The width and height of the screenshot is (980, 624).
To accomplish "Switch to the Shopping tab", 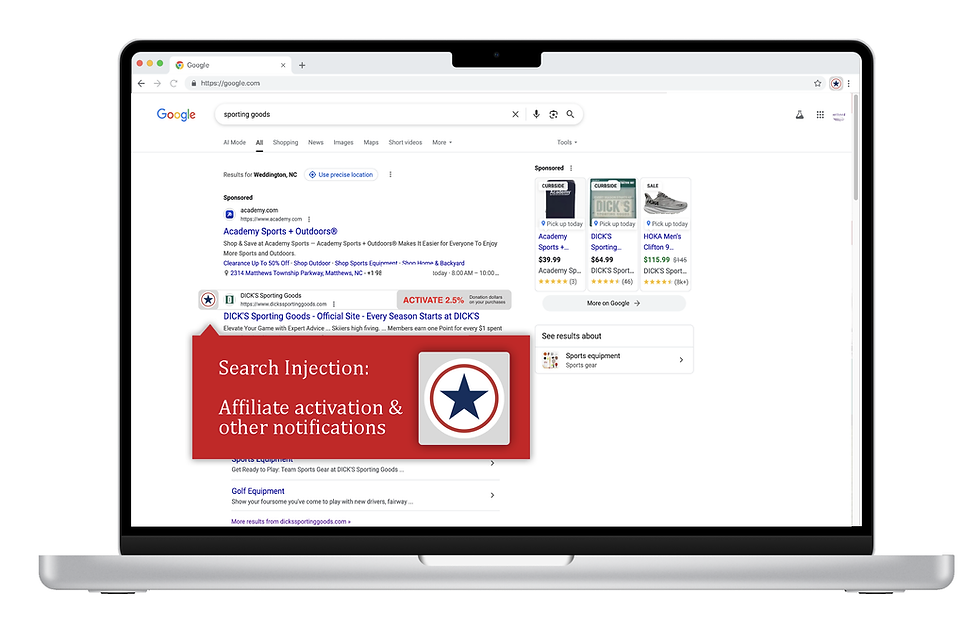I will 286,143.
